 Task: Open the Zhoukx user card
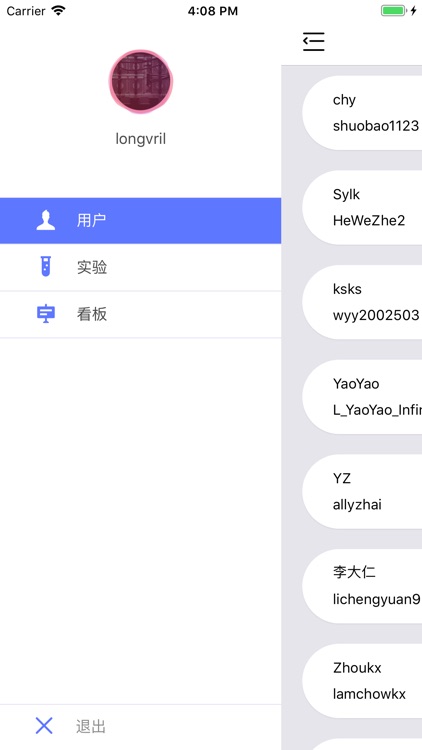click(x=362, y=681)
